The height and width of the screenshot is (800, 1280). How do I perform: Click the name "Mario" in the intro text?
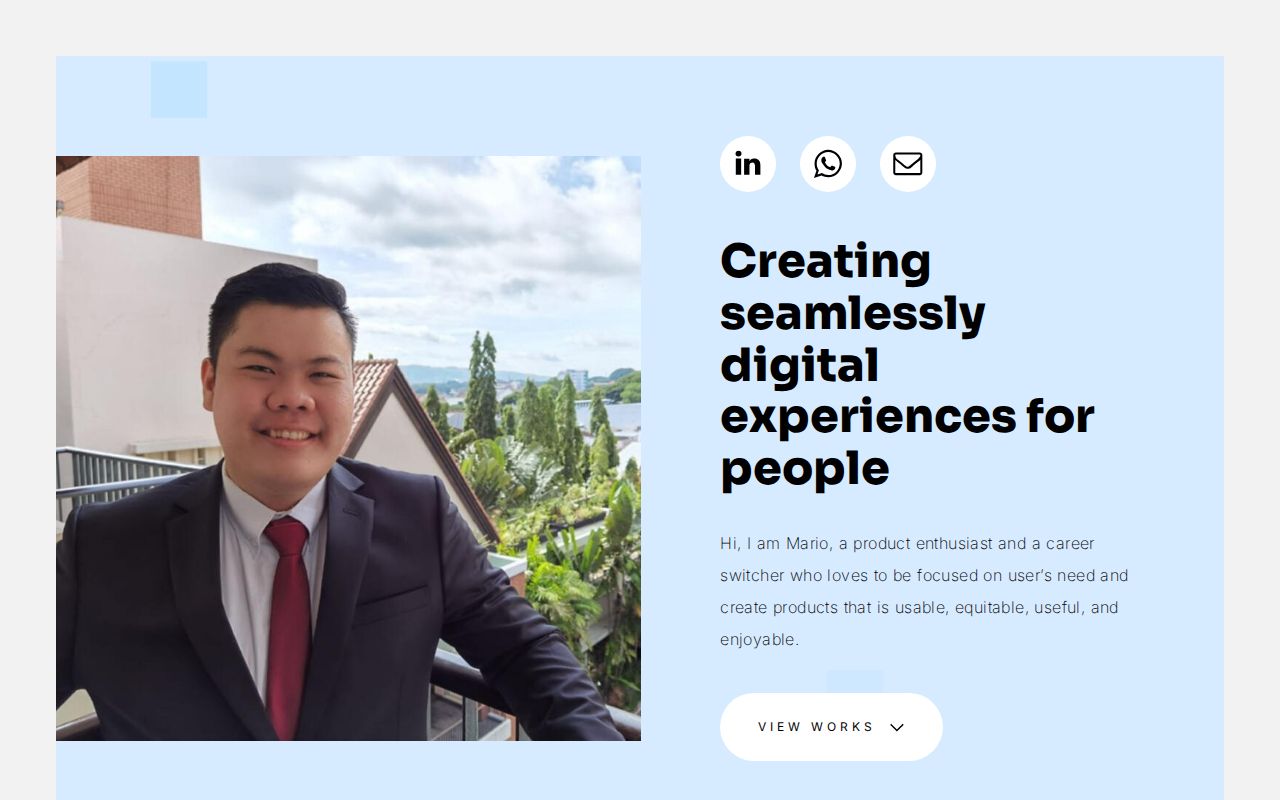point(807,544)
